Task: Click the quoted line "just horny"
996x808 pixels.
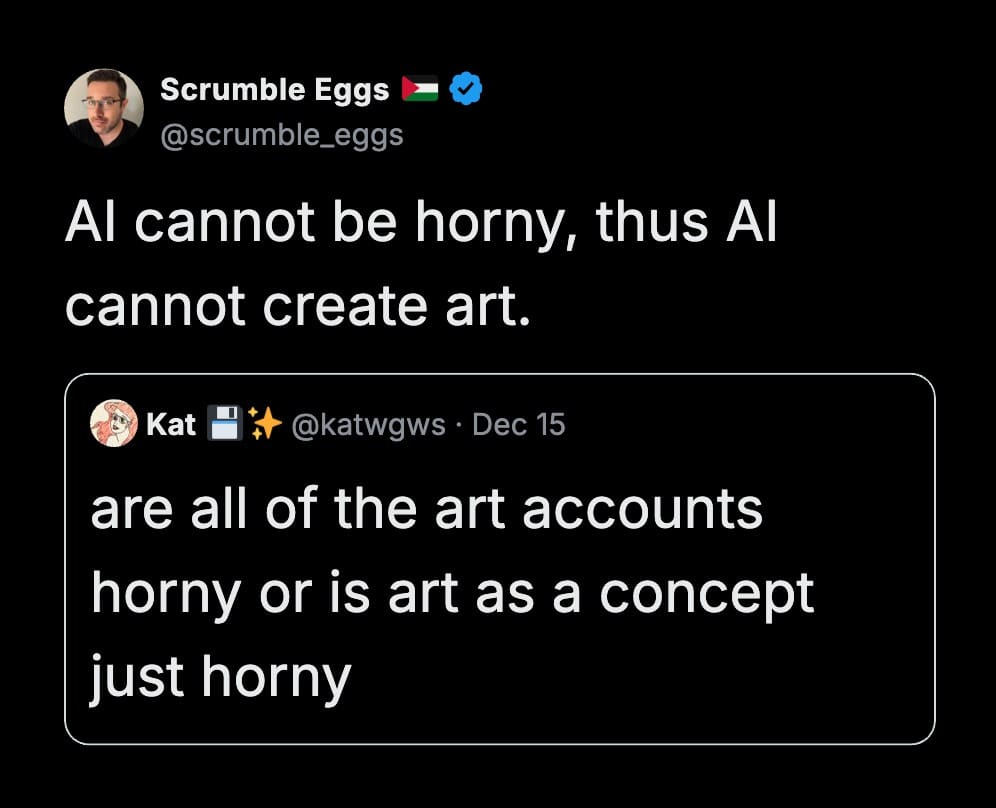Action: click(x=220, y=676)
